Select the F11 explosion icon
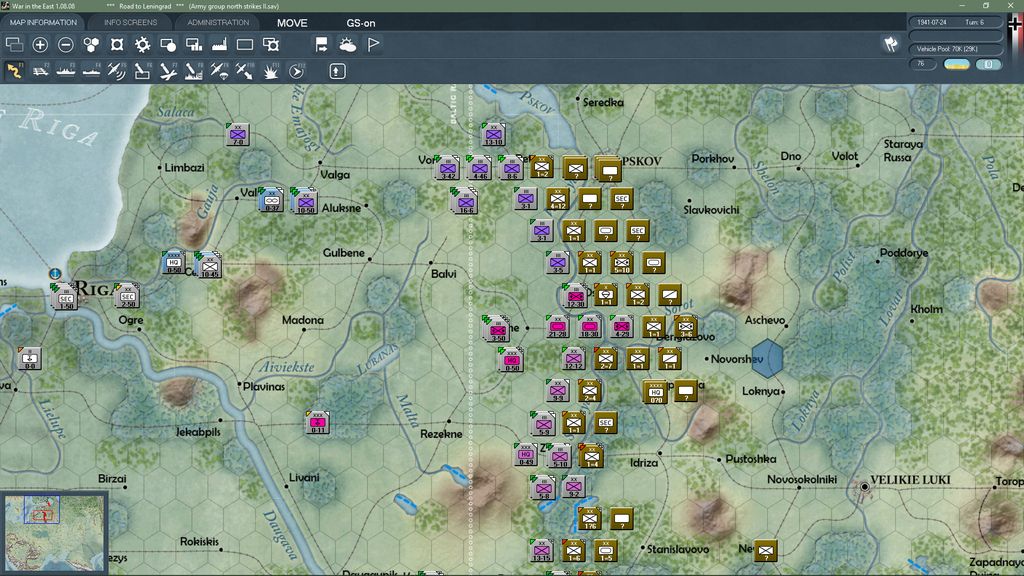 [270, 71]
